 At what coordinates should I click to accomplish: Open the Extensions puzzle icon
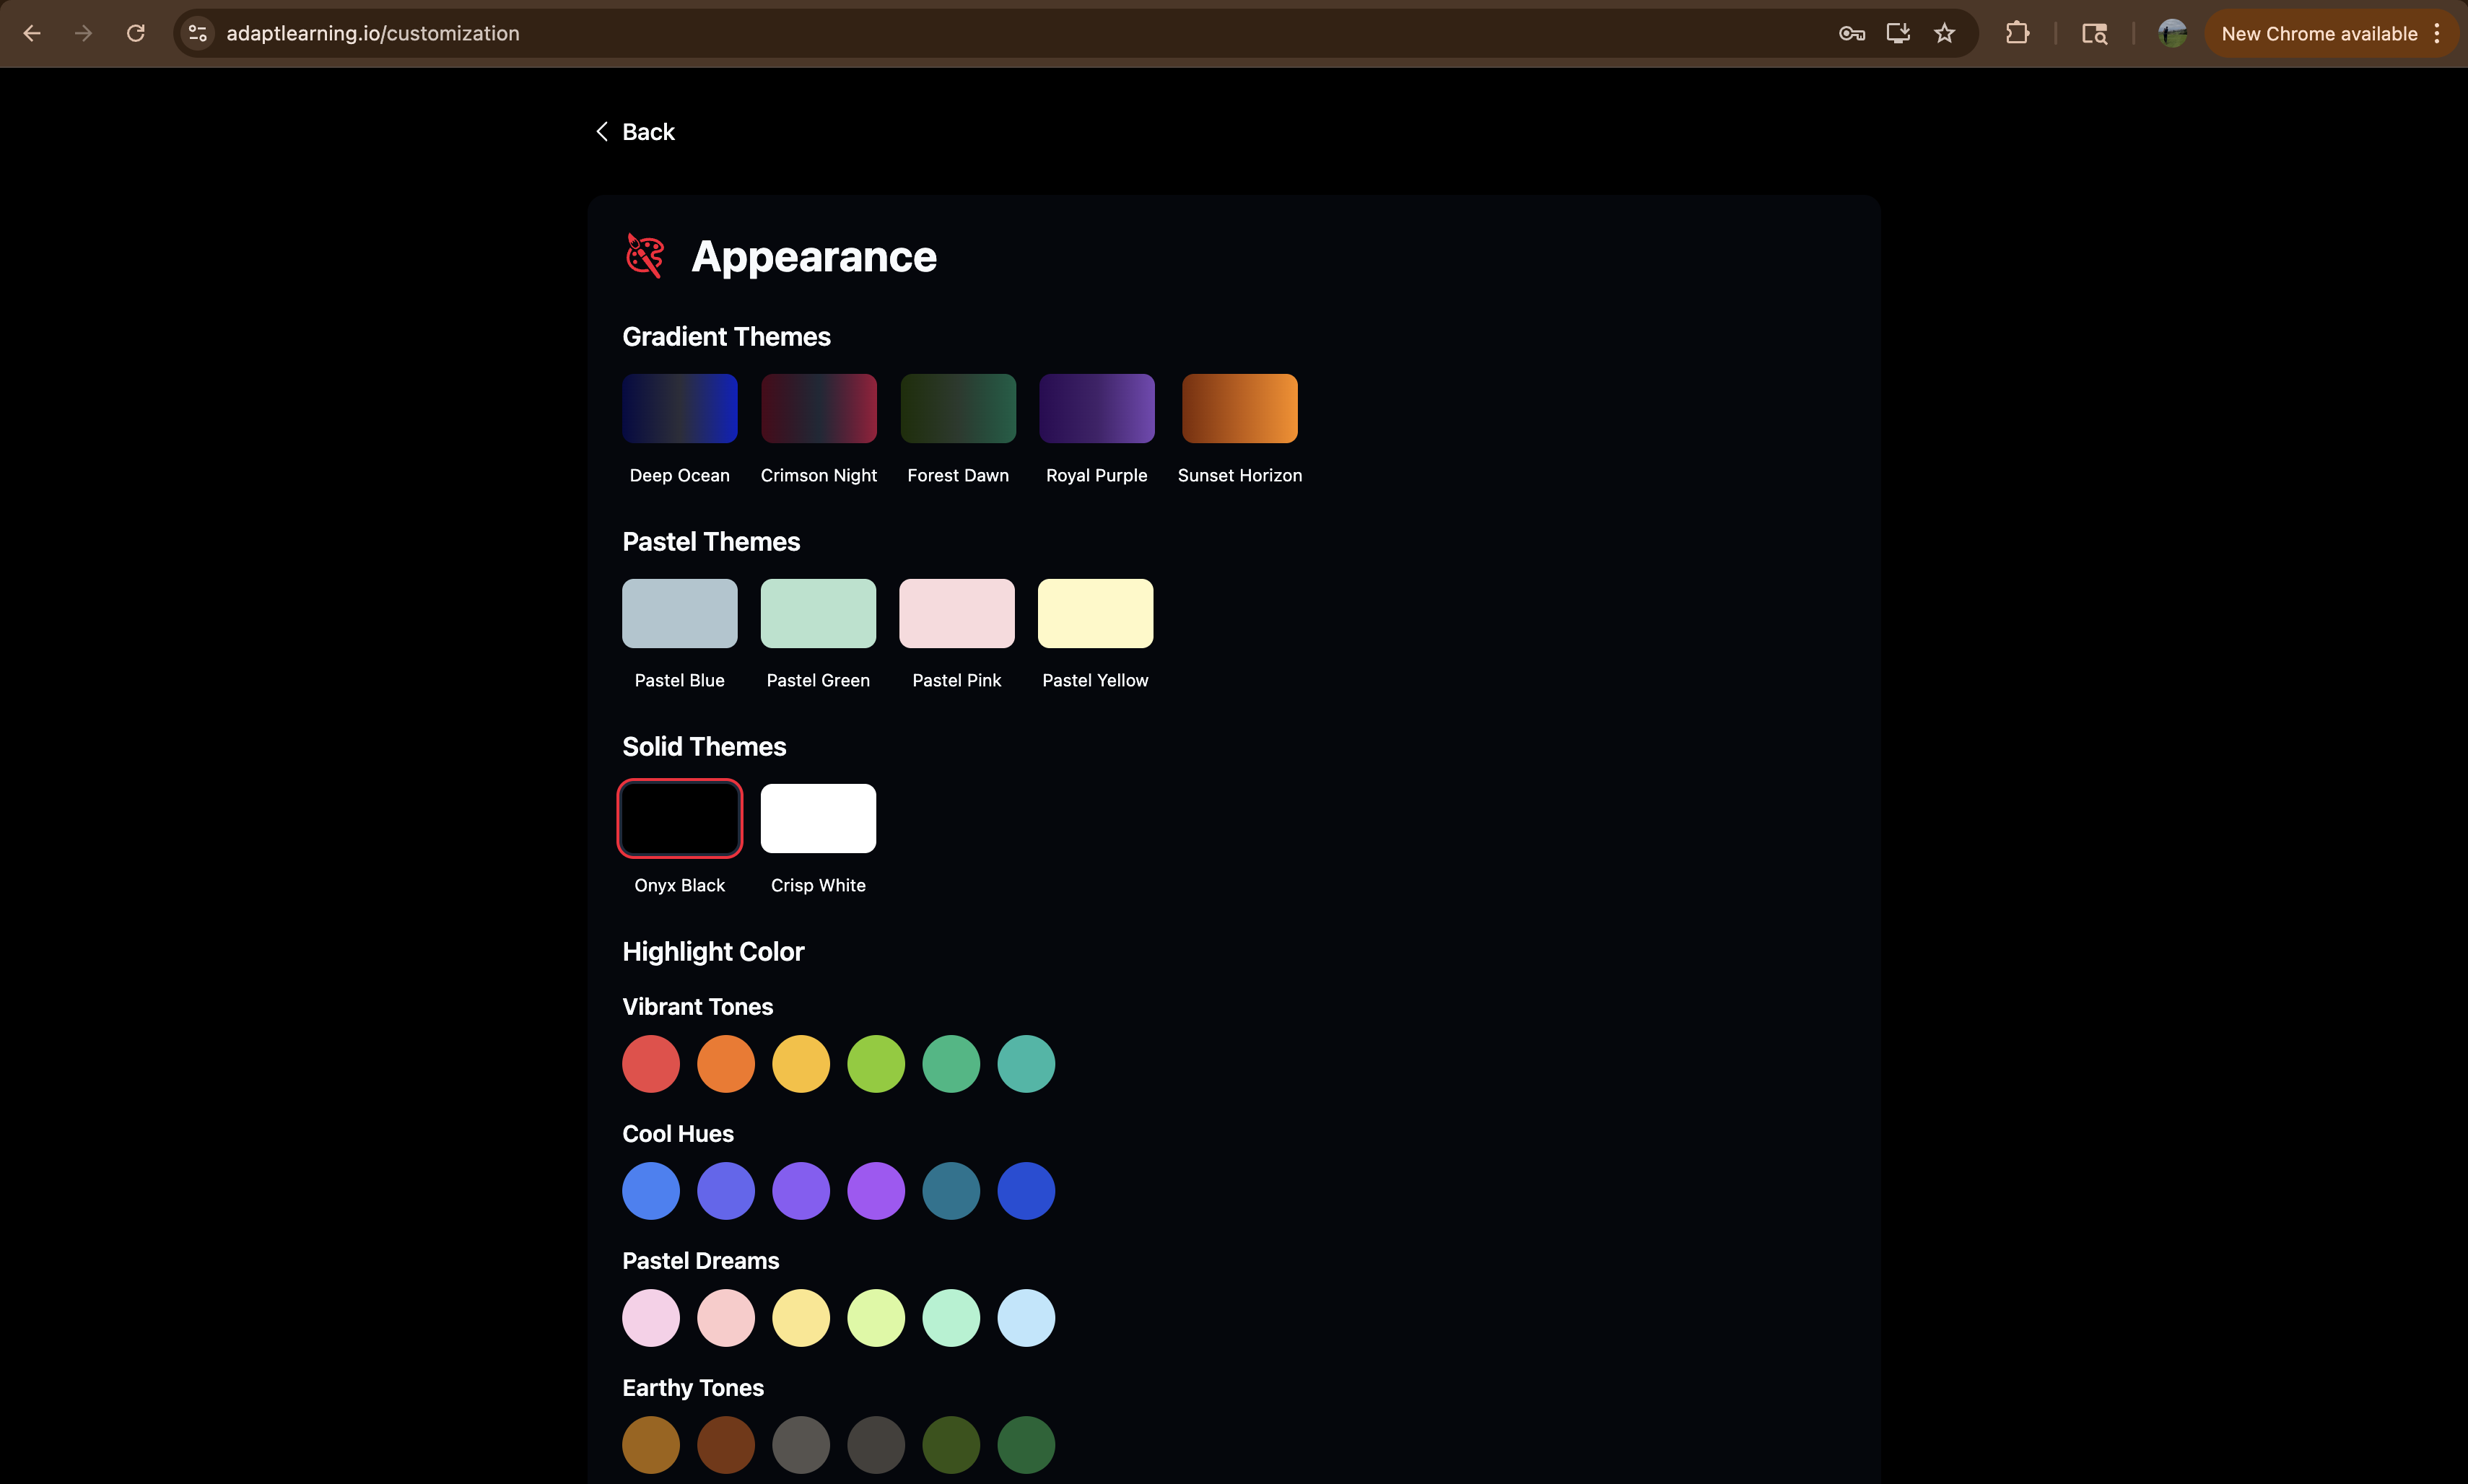tap(2017, 33)
